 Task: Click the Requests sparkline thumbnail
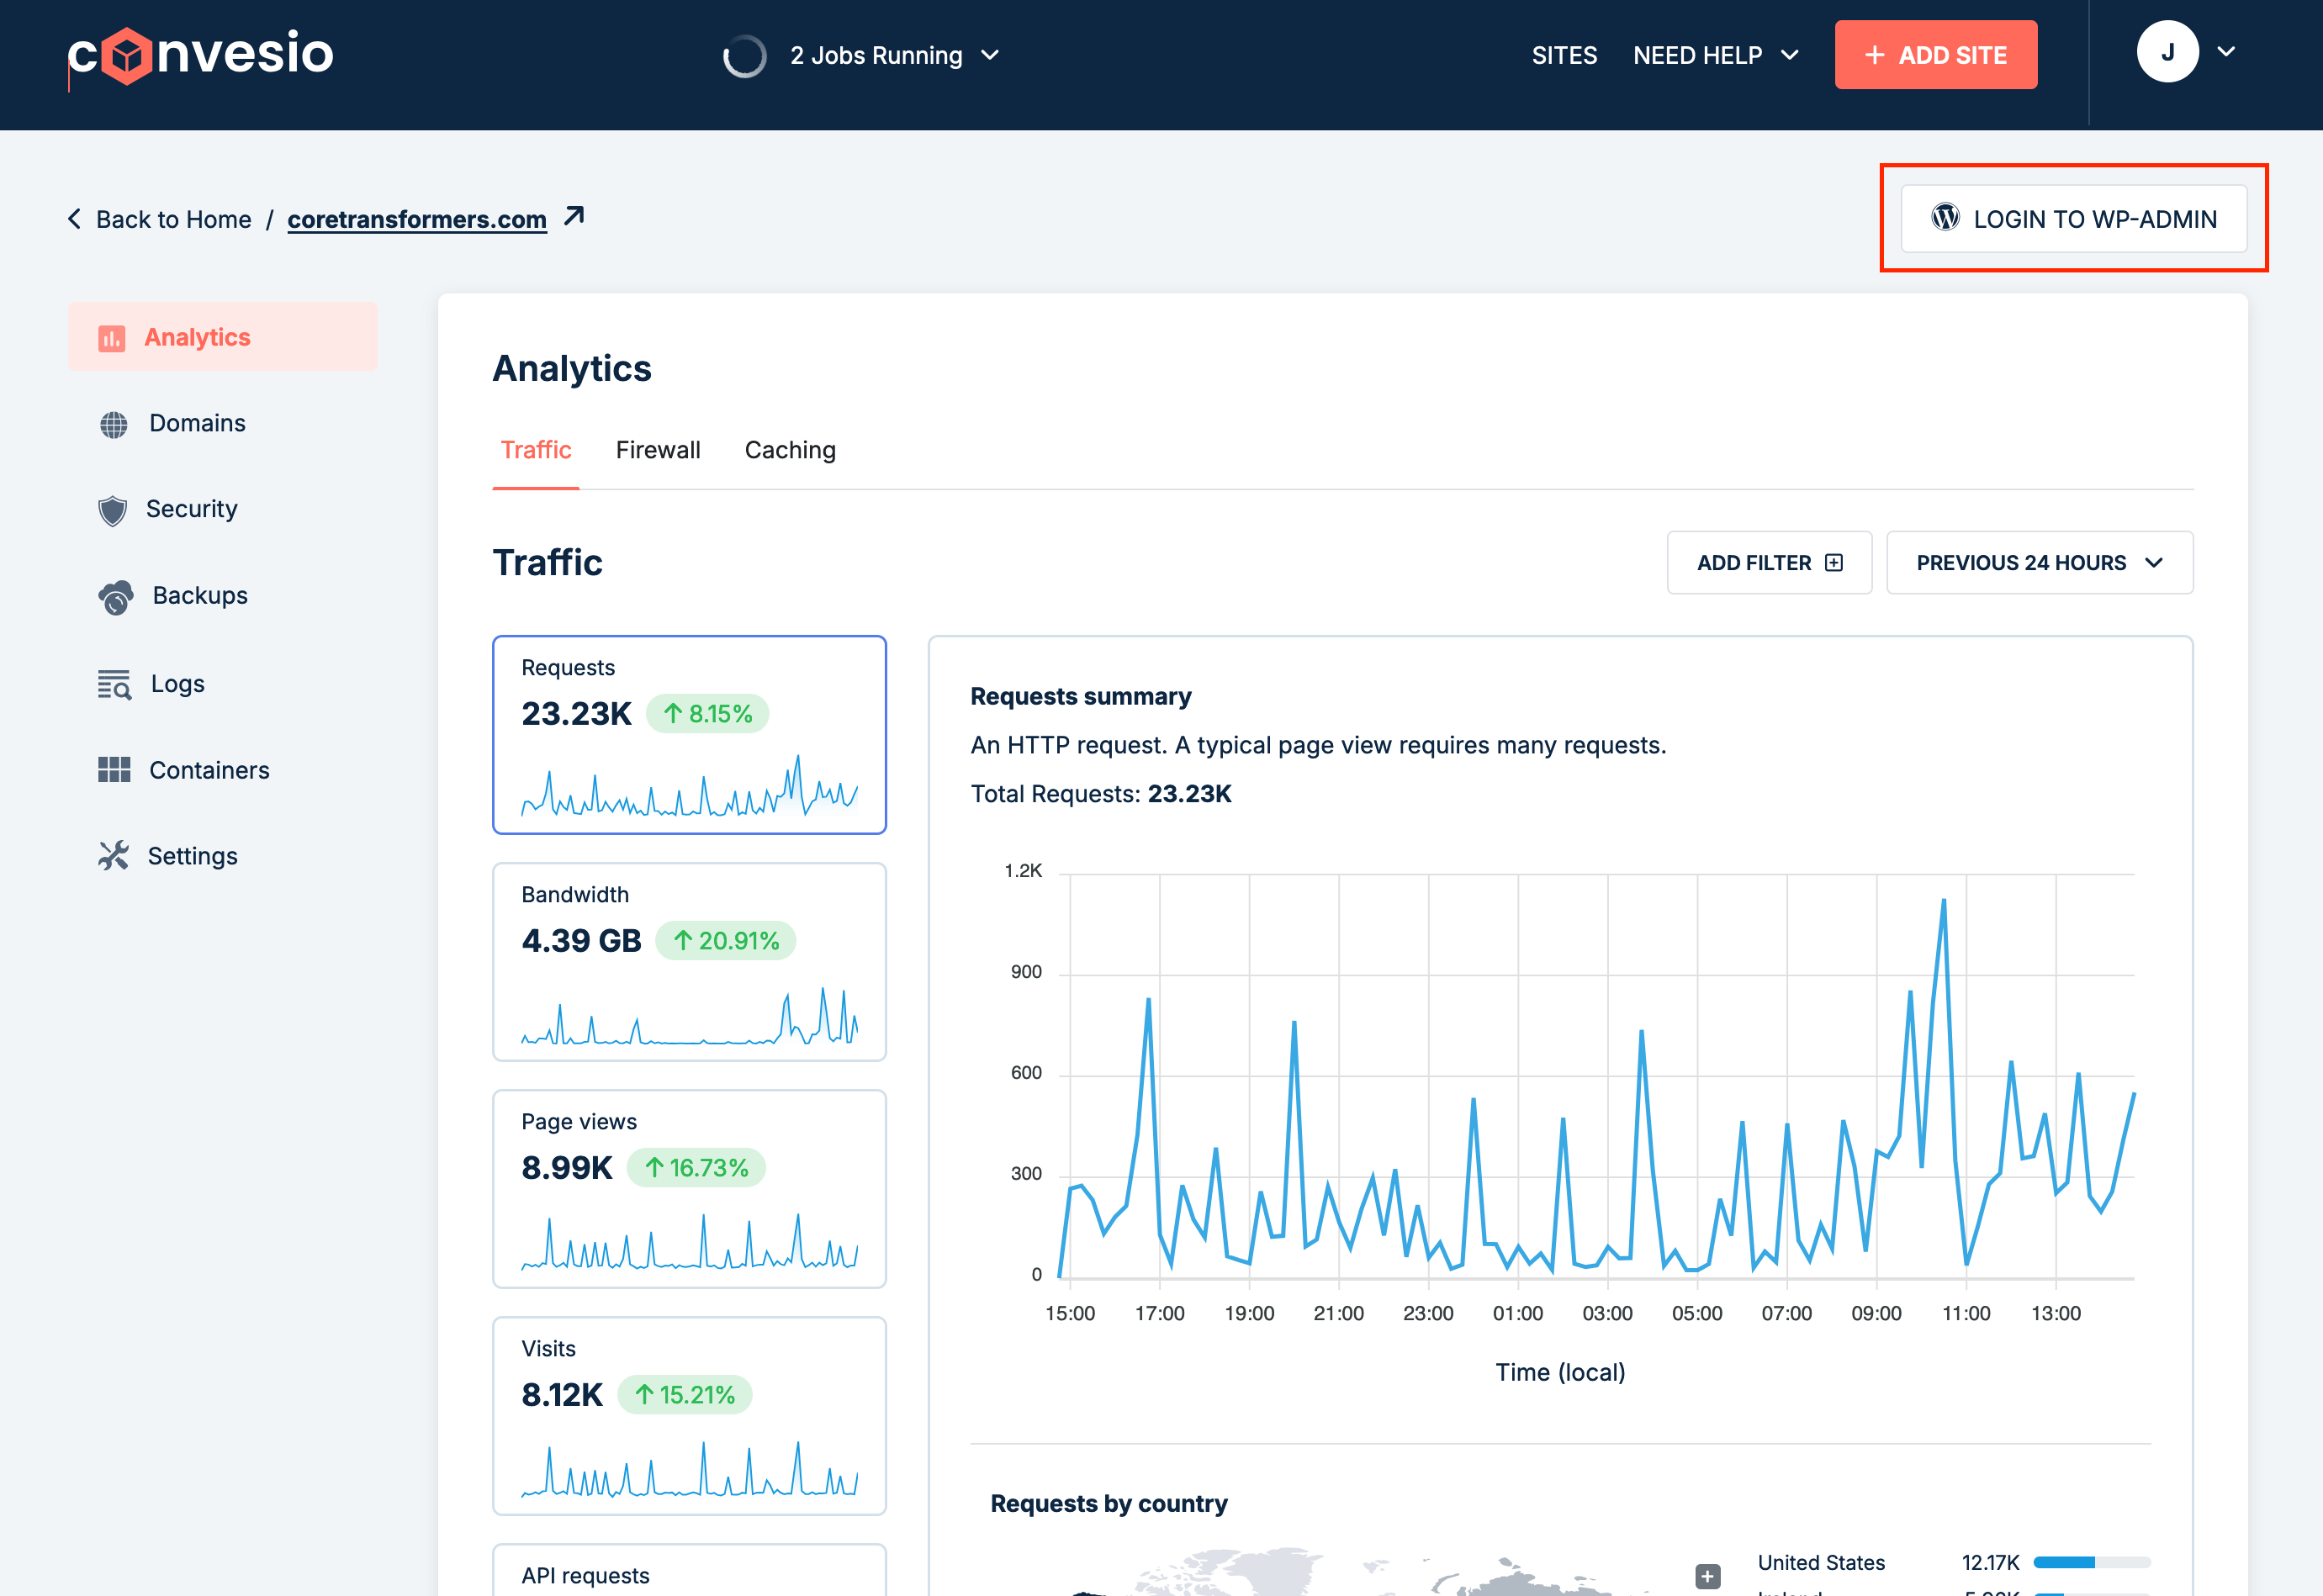689,785
